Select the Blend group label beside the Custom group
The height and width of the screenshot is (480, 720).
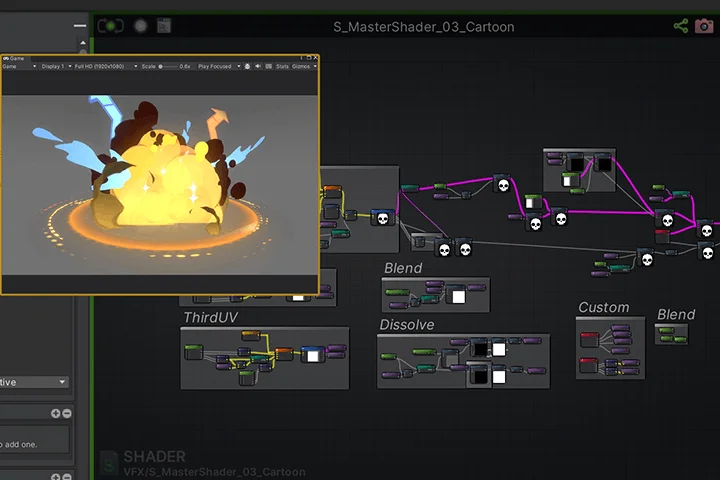tap(676, 314)
